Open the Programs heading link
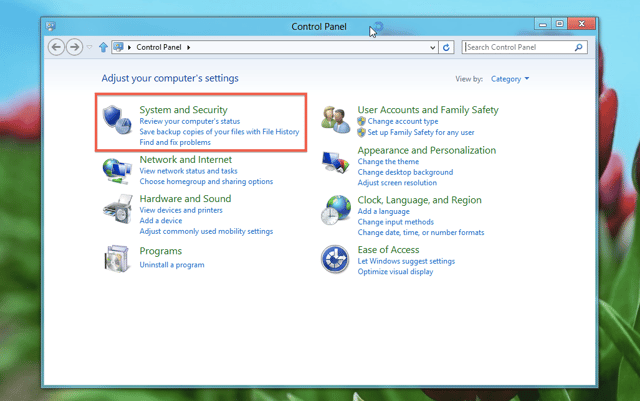The height and width of the screenshot is (401, 640). [x=160, y=251]
